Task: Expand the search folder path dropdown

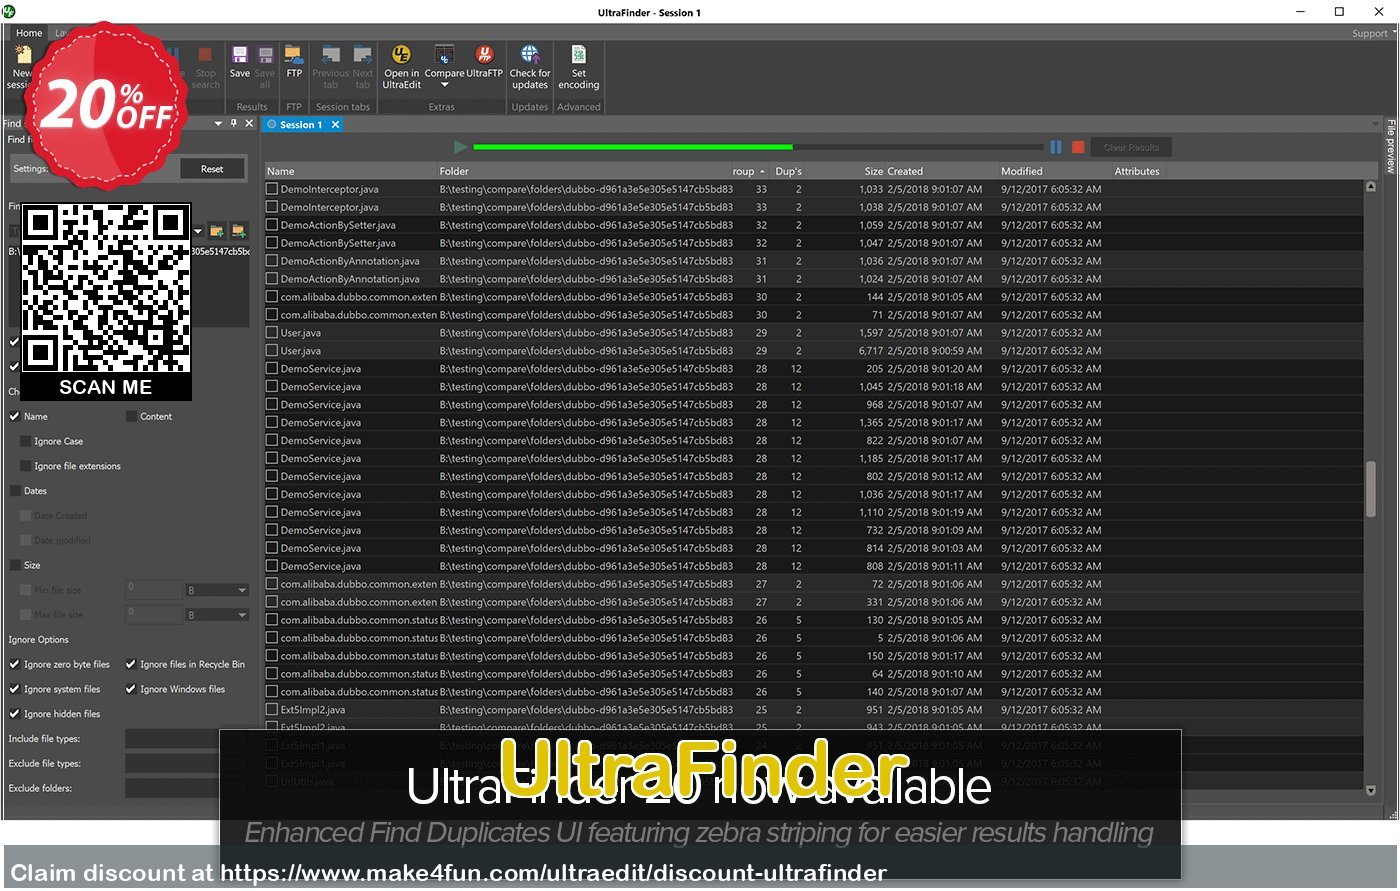Action: click(x=199, y=231)
